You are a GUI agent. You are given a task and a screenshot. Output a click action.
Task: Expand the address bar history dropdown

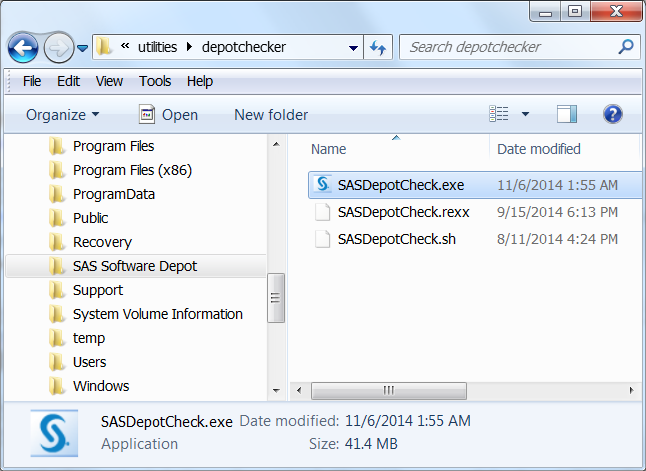pos(354,47)
